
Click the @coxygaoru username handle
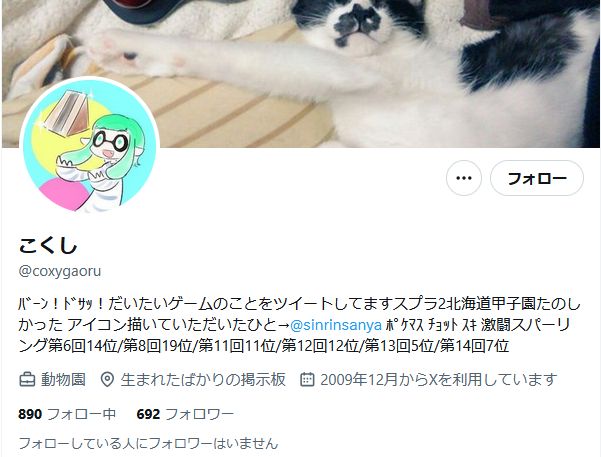(60, 271)
